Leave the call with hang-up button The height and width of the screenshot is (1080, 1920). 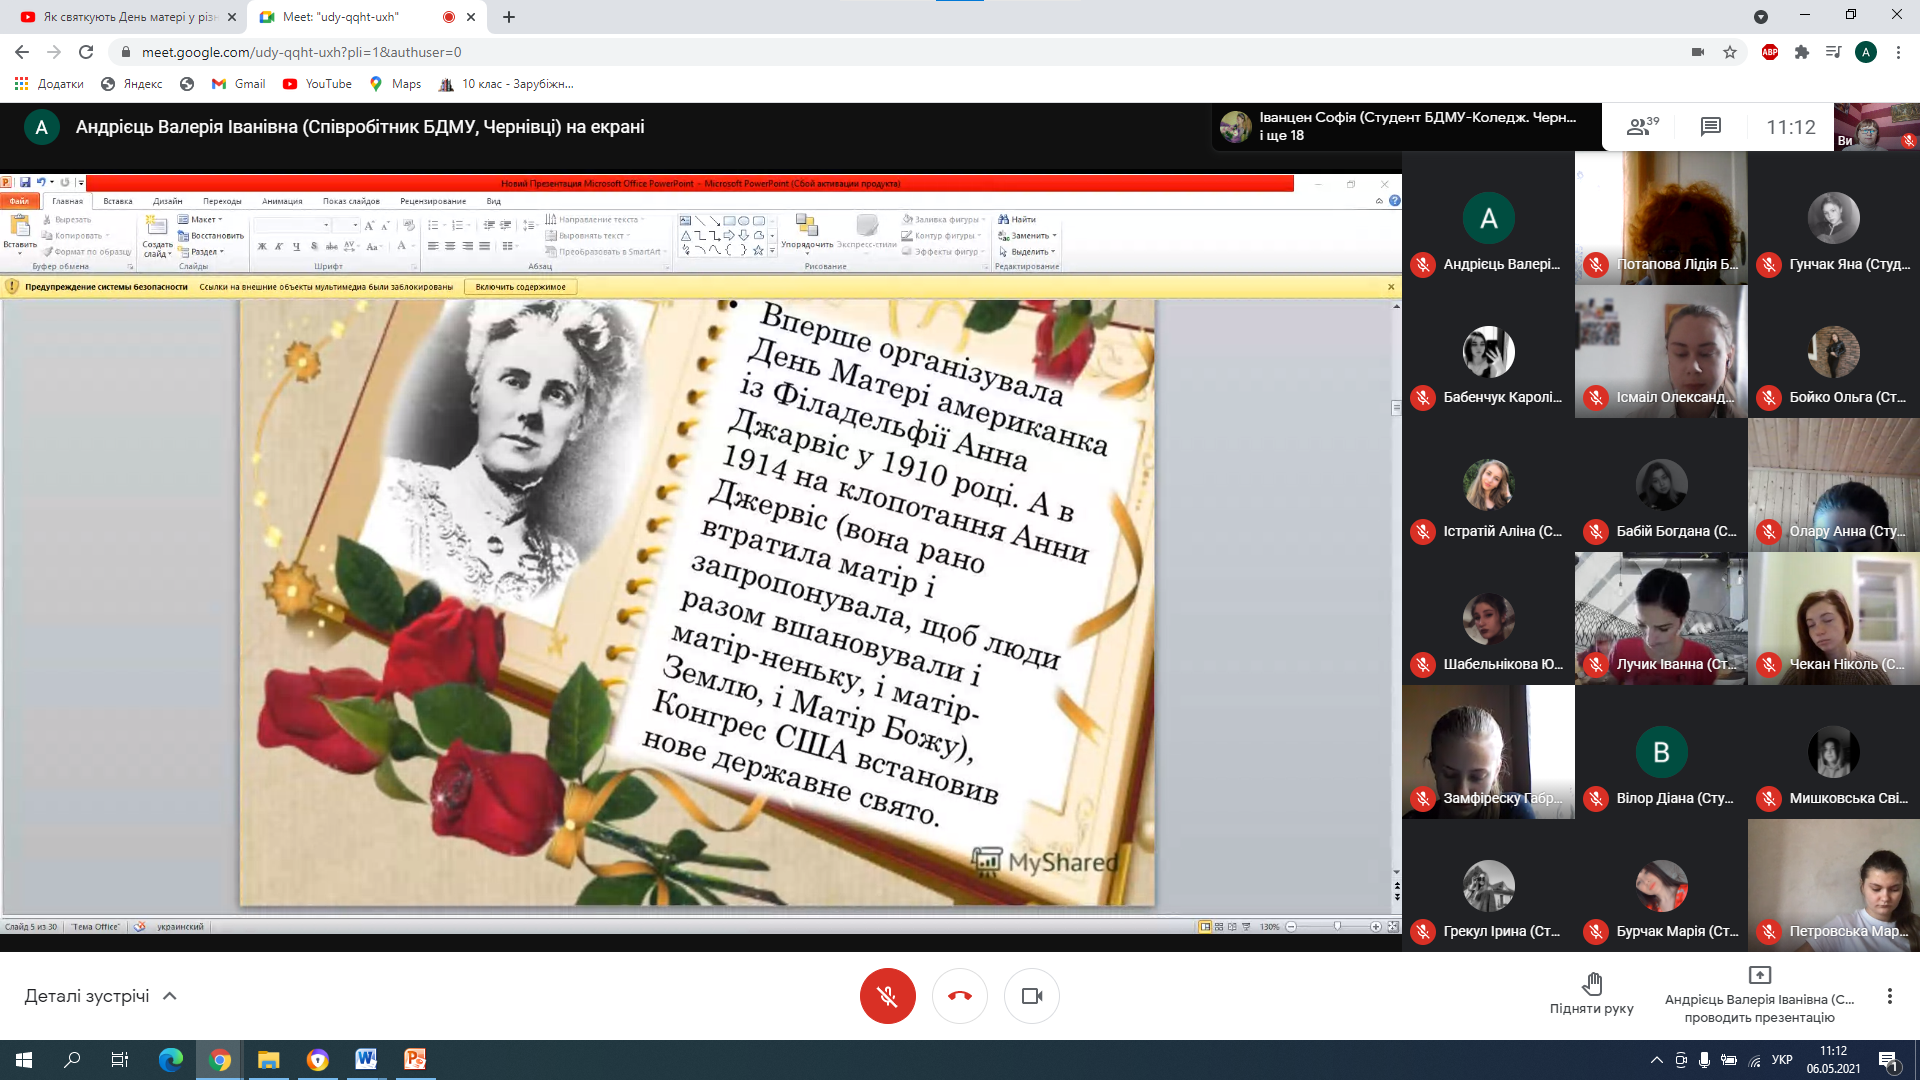point(960,996)
